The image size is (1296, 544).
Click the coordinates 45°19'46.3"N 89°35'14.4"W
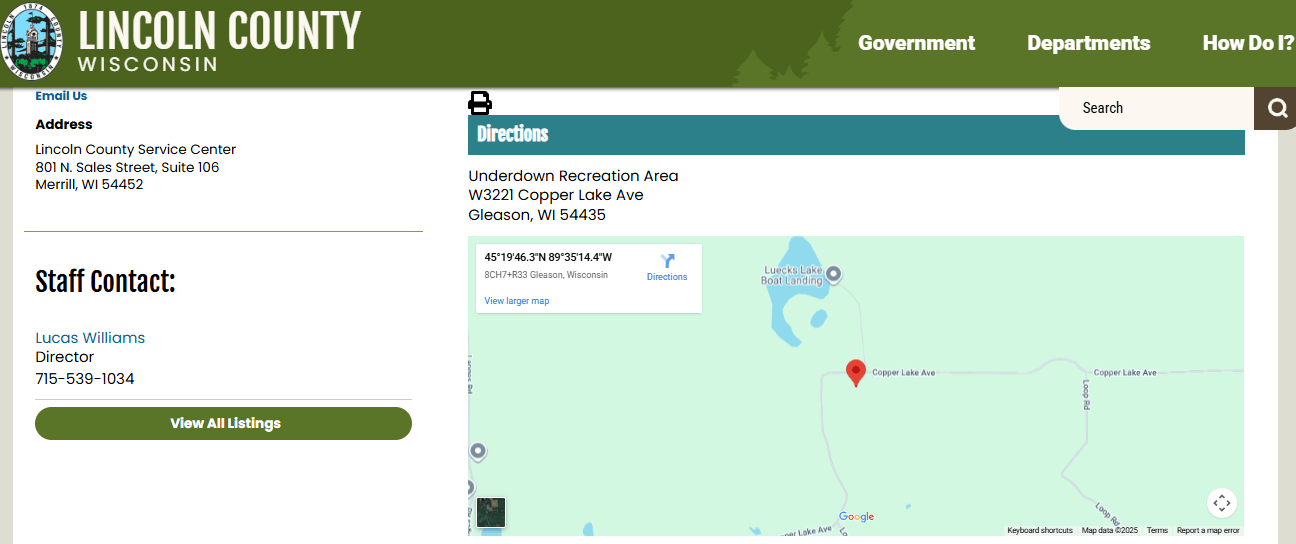[x=548, y=257]
